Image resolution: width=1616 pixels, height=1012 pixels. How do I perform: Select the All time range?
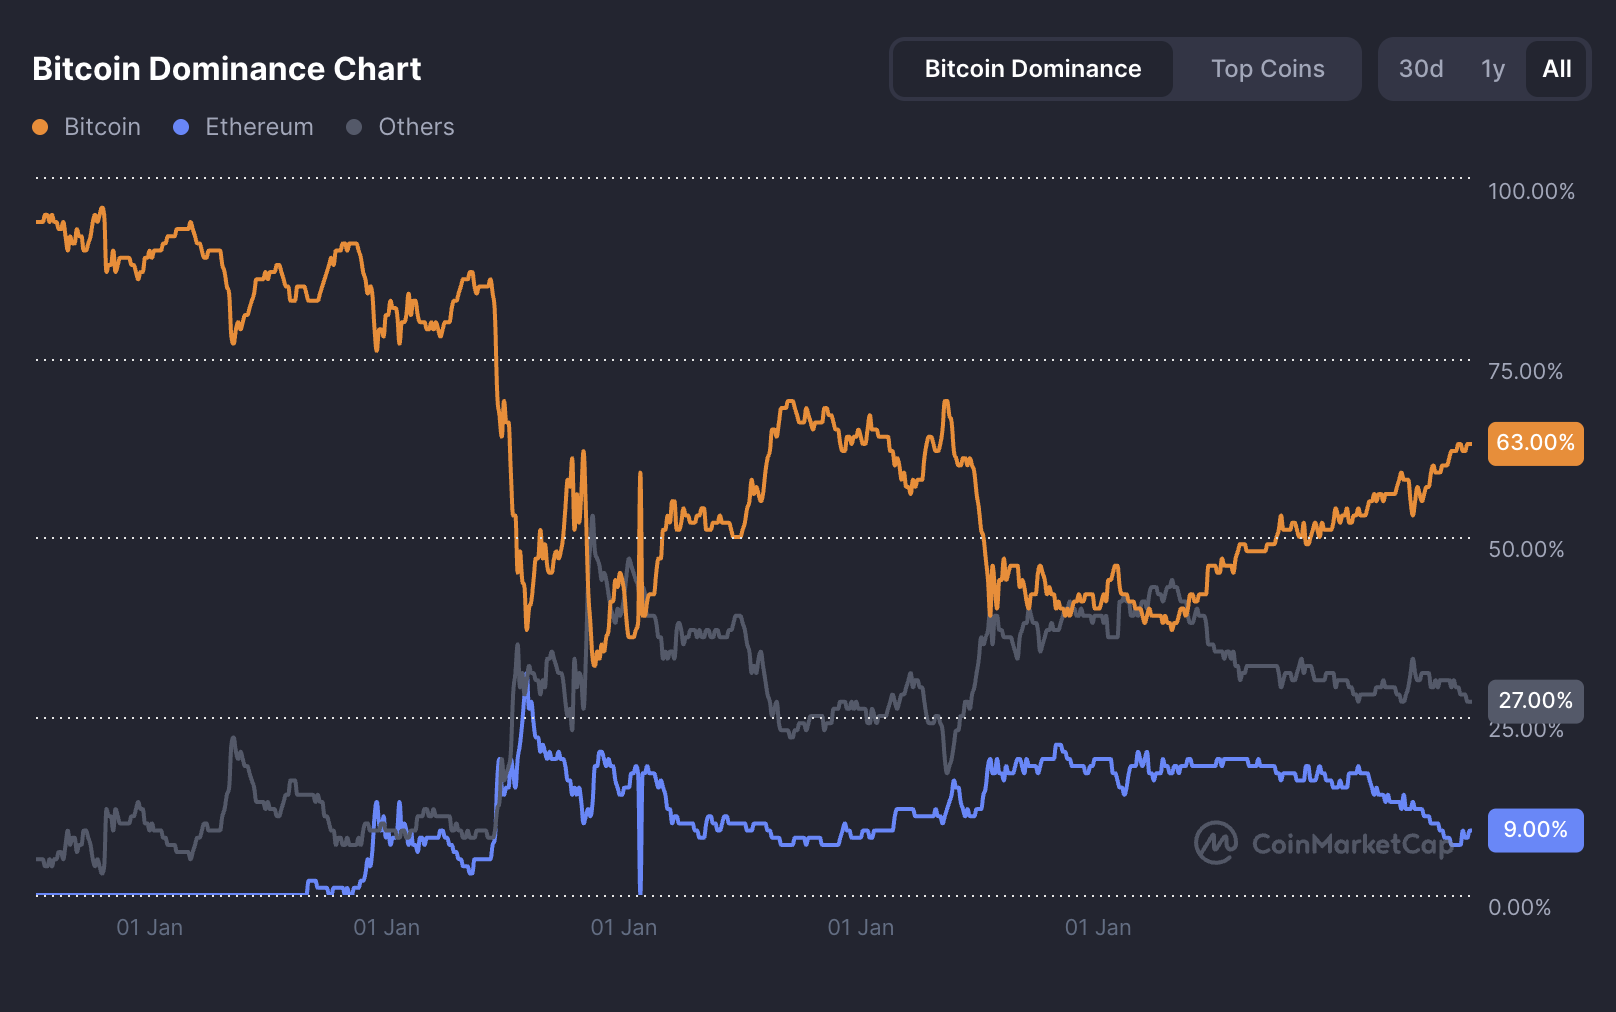coord(1555,68)
